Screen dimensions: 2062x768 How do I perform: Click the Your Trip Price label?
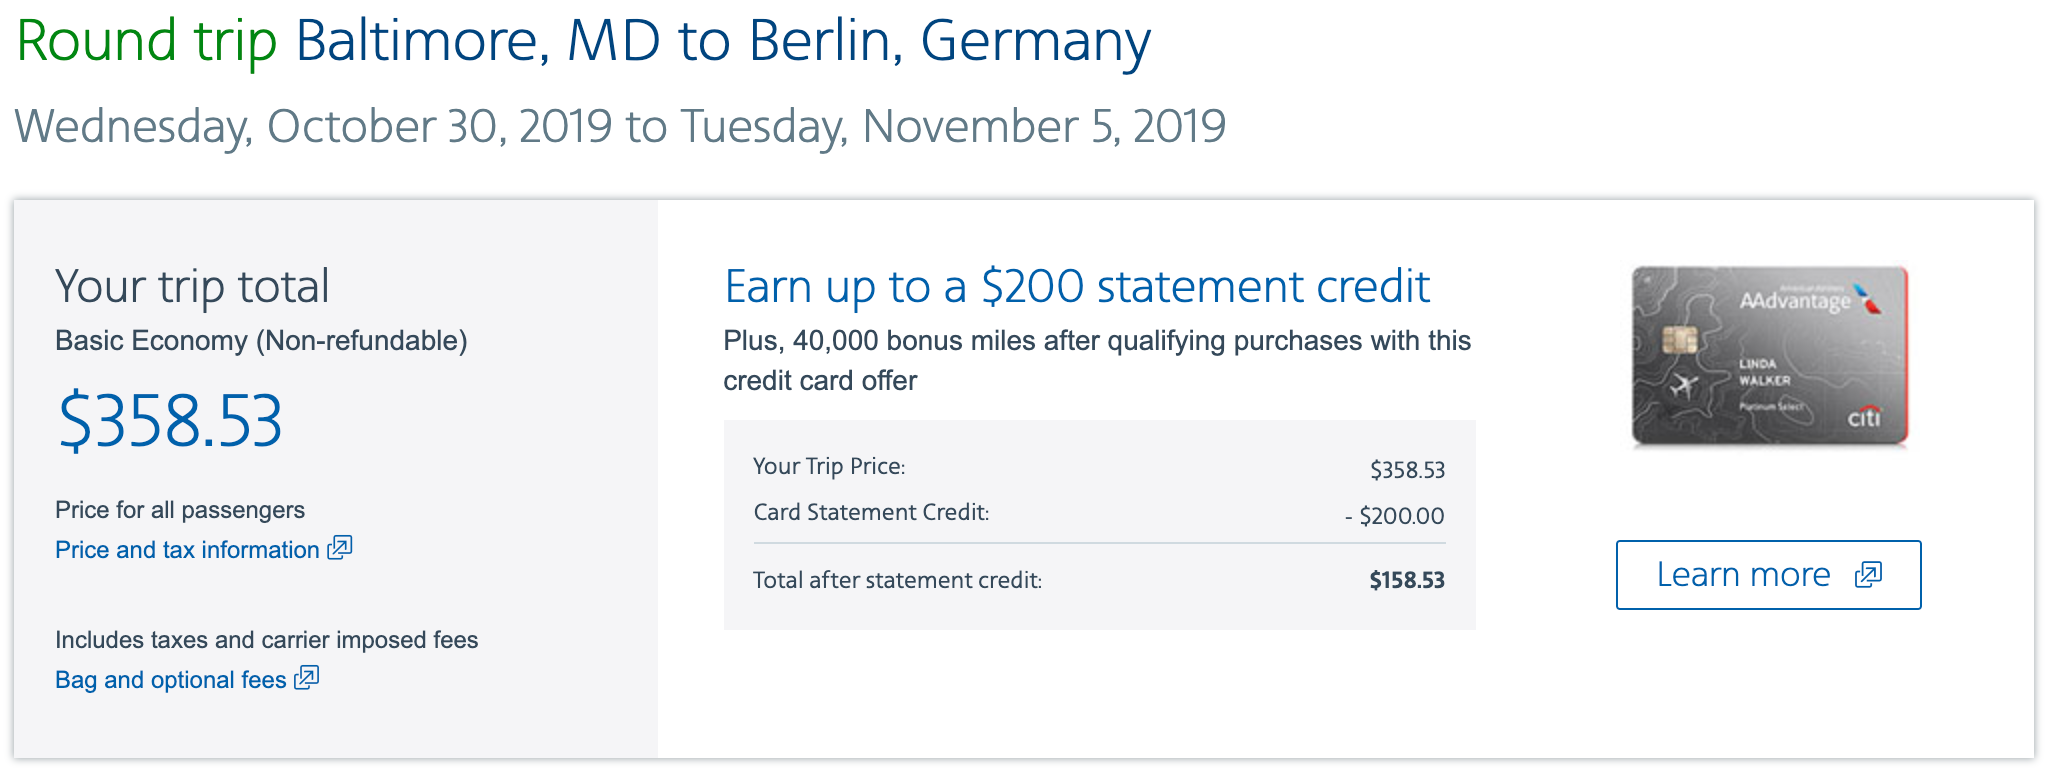coord(829,467)
